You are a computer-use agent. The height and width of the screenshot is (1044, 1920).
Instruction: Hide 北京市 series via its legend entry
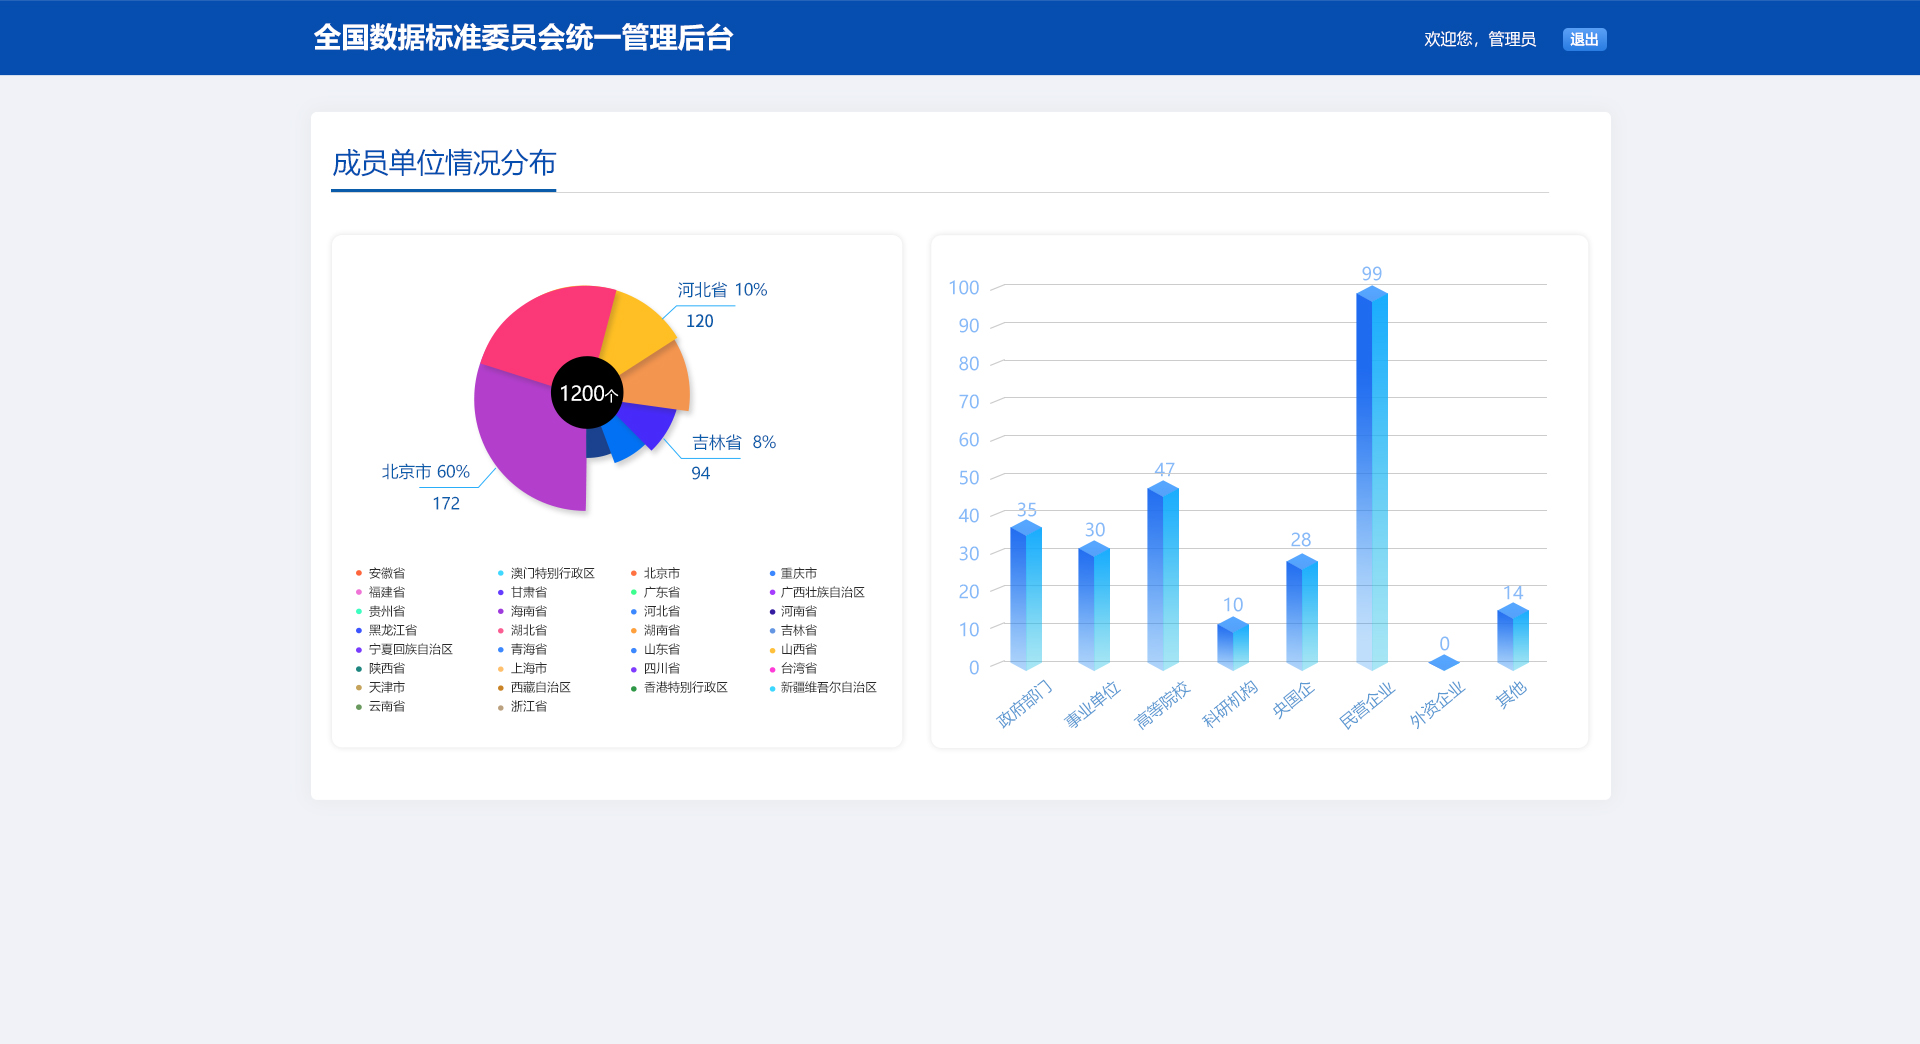(661, 573)
